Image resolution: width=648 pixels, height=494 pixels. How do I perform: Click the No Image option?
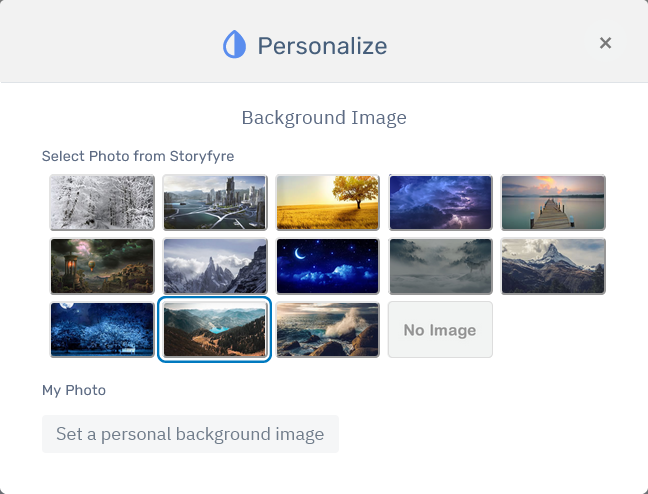[x=440, y=330]
